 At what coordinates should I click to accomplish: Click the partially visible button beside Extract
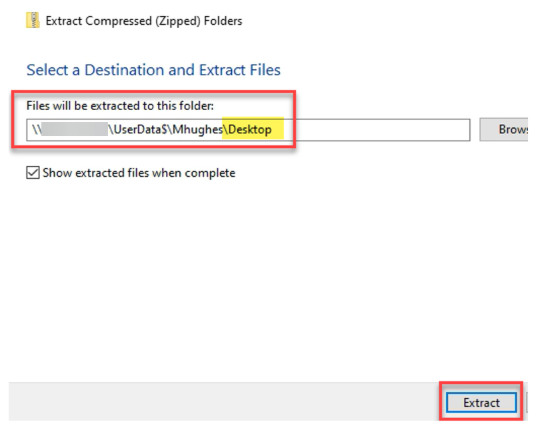528,402
